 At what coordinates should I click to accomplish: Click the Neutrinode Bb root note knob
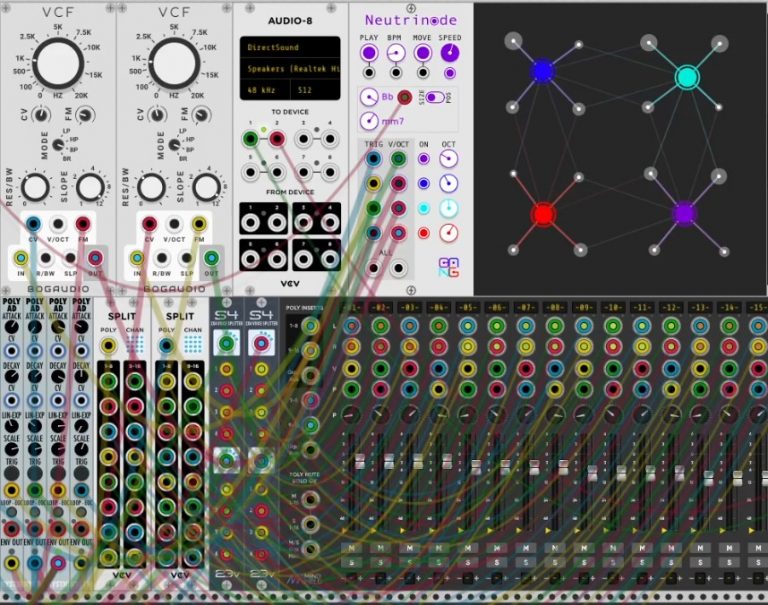[369, 97]
